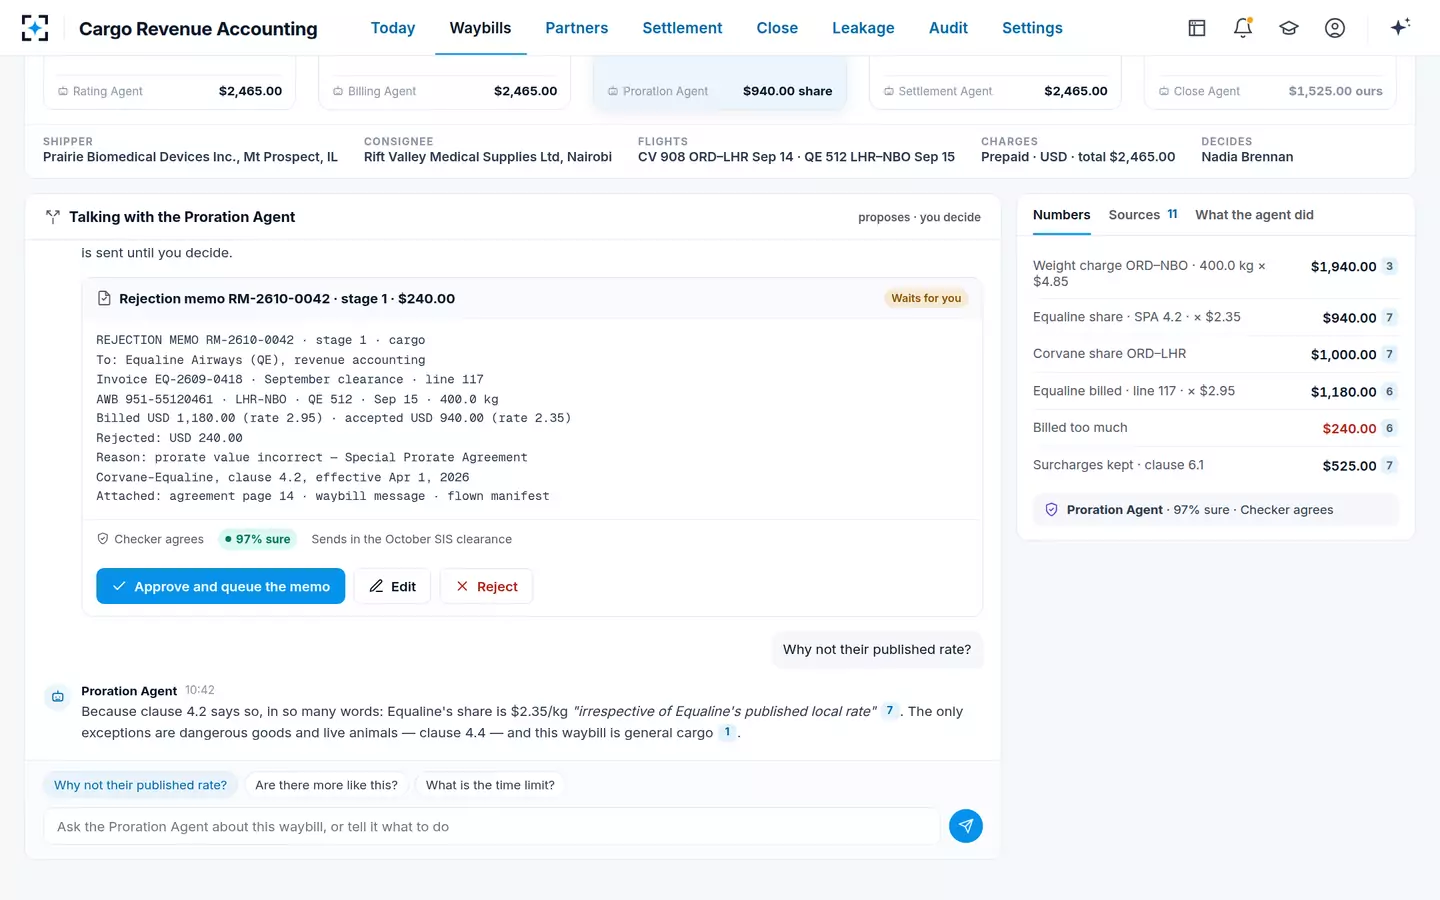Select the Billing Agent card
1440x900 pixels.
[445, 84]
